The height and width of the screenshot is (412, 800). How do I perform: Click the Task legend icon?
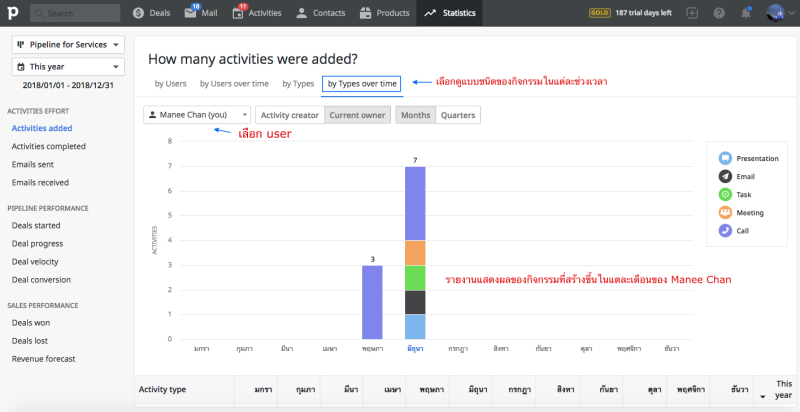click(x=725, y=194)
